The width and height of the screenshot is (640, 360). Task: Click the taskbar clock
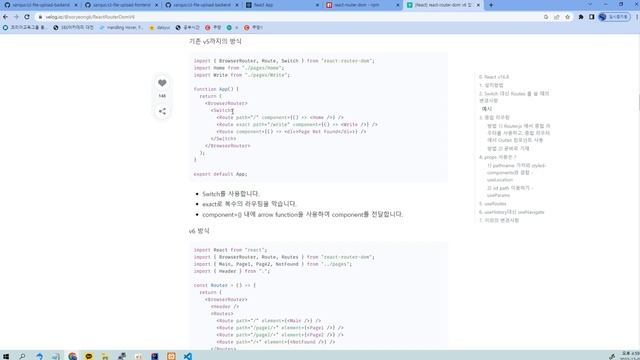point(631,356)
